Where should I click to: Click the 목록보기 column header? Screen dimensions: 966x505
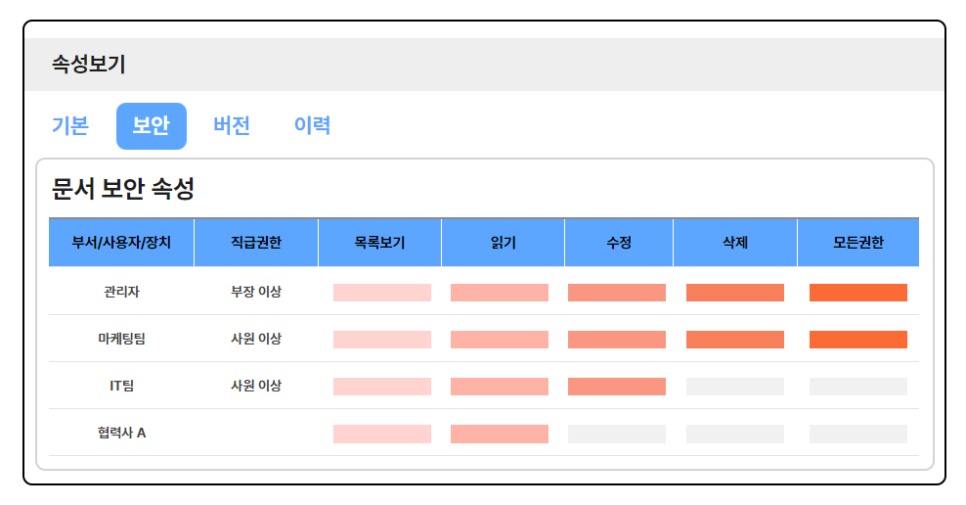pos(380,243)
